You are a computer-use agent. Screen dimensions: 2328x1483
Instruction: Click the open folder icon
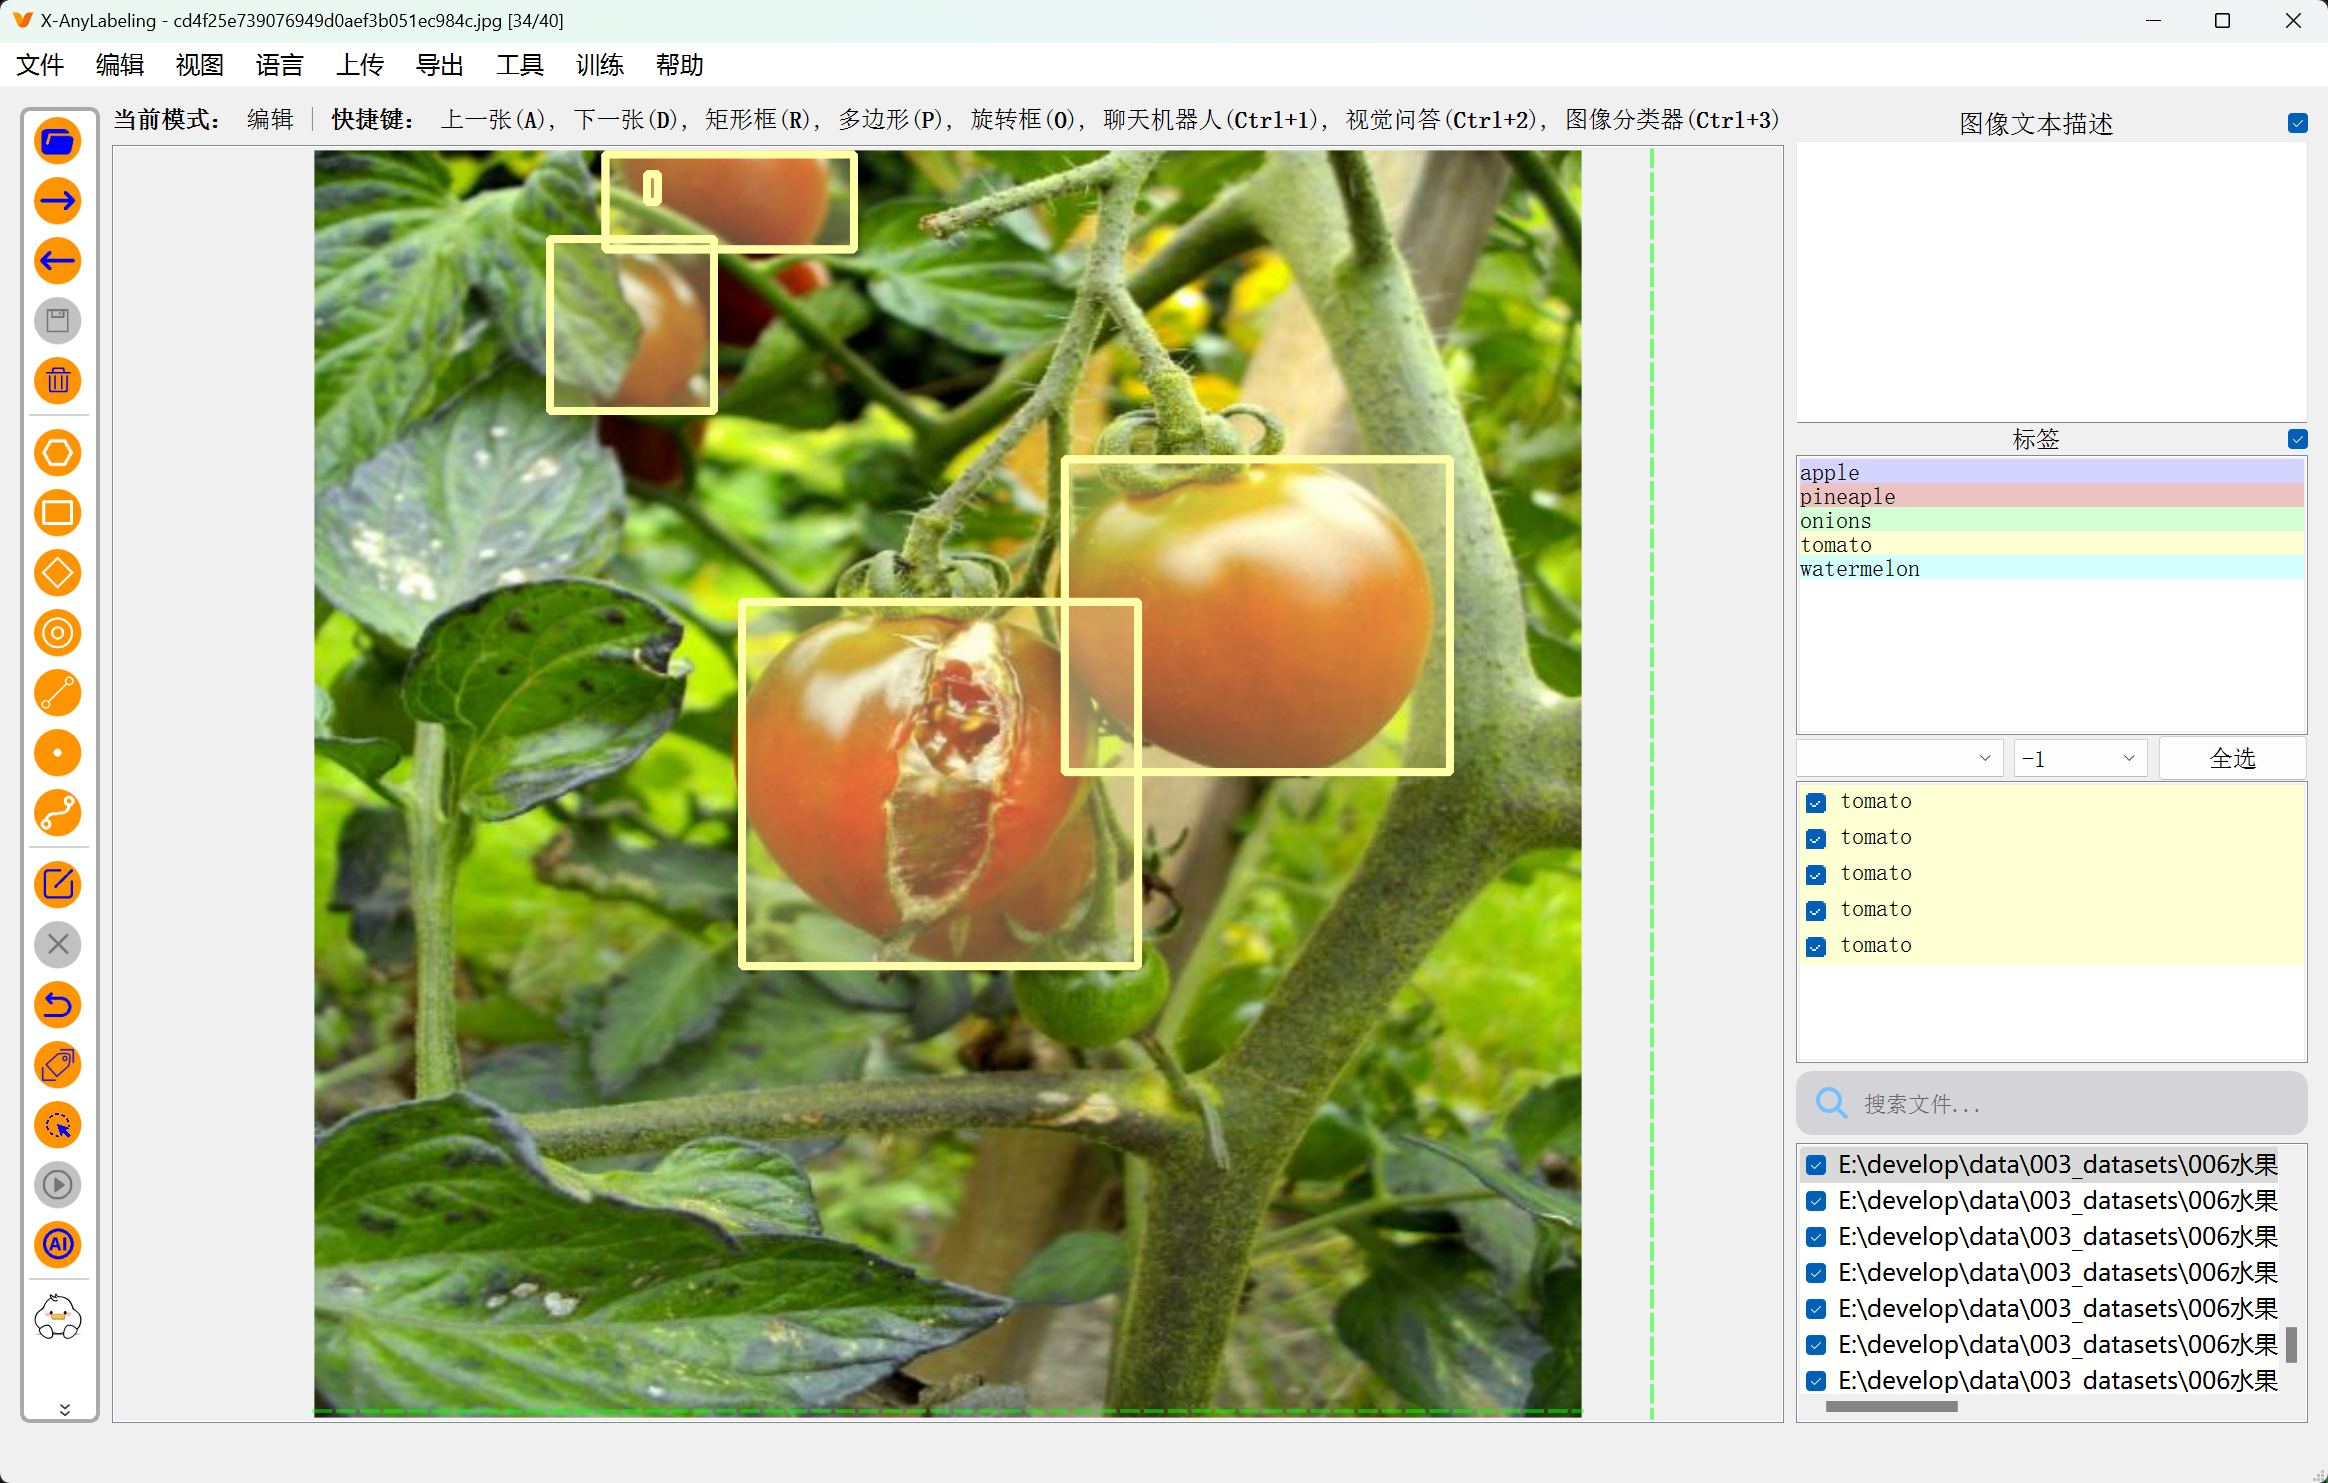click(x=58, y=141)
